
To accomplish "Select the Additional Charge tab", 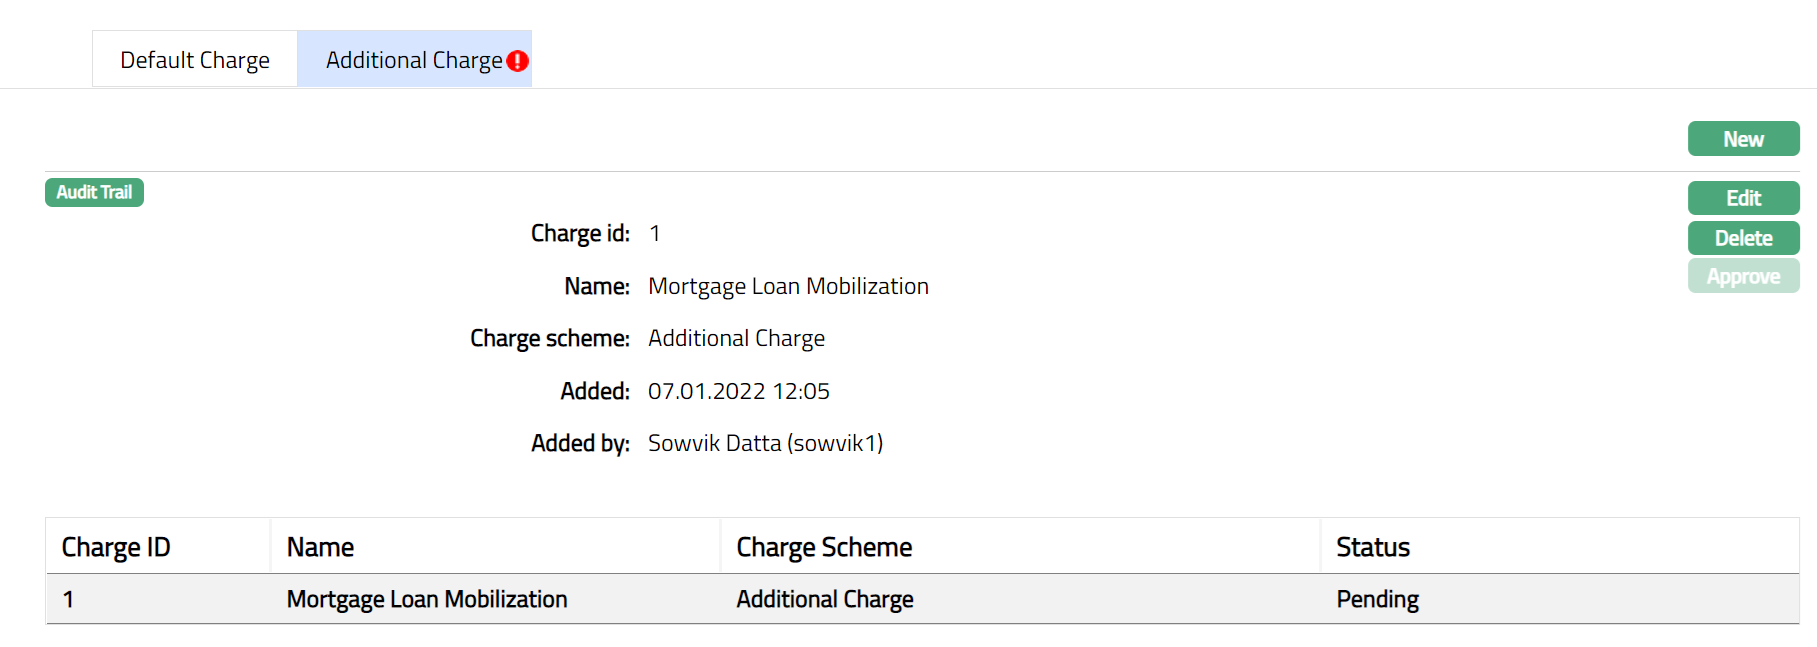I will point(413,60).
